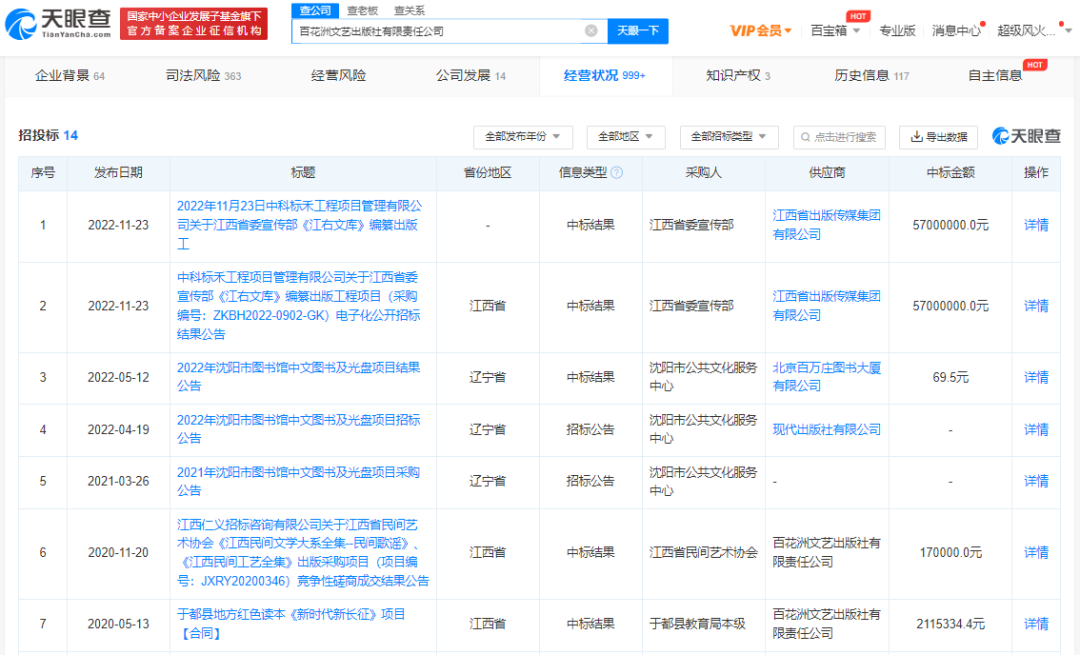Click the help icon next to 信息类型
This screenshot has width=1080, height=655.
click(x=617, y=173)
